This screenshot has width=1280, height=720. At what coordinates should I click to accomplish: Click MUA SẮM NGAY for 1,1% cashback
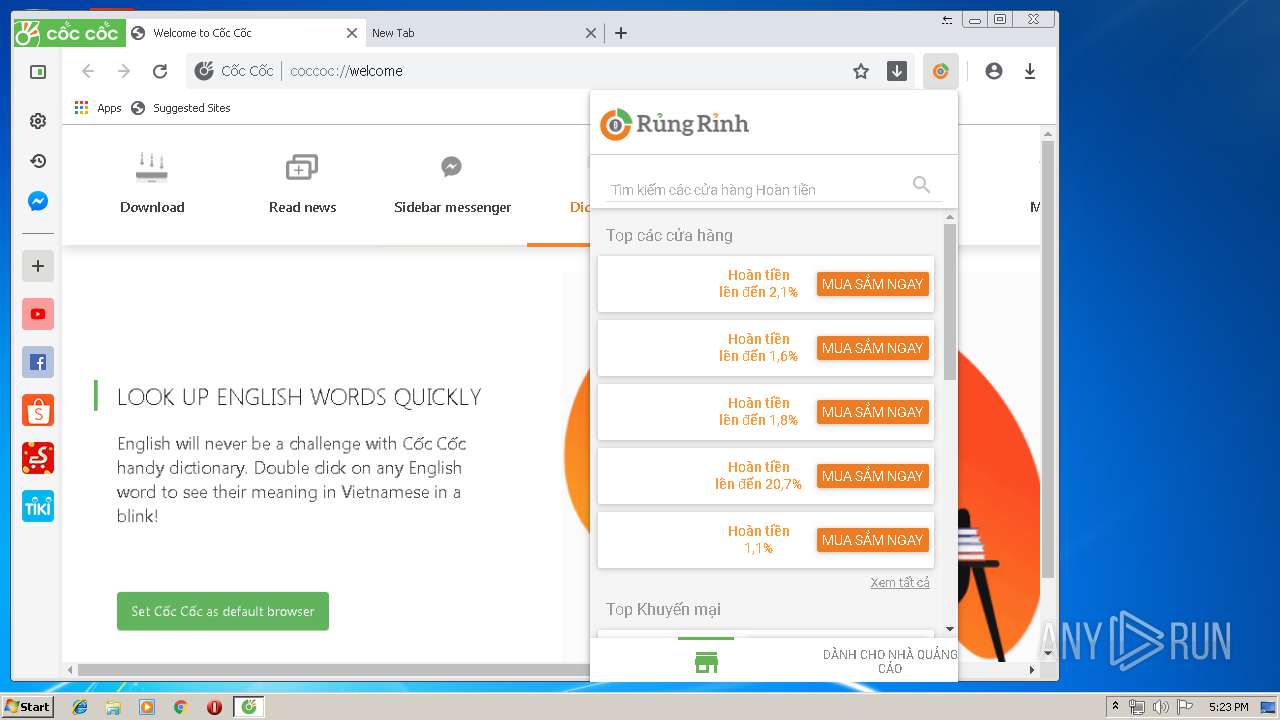point(872,540)
